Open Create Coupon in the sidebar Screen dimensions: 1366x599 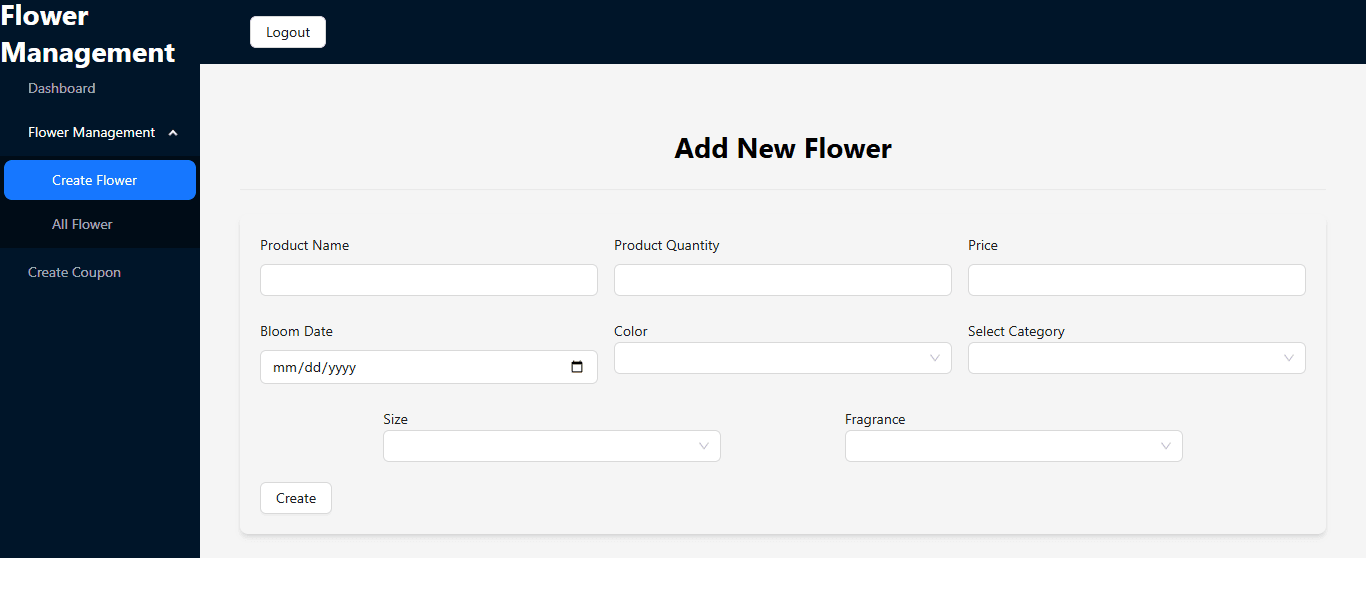[100, 272]
